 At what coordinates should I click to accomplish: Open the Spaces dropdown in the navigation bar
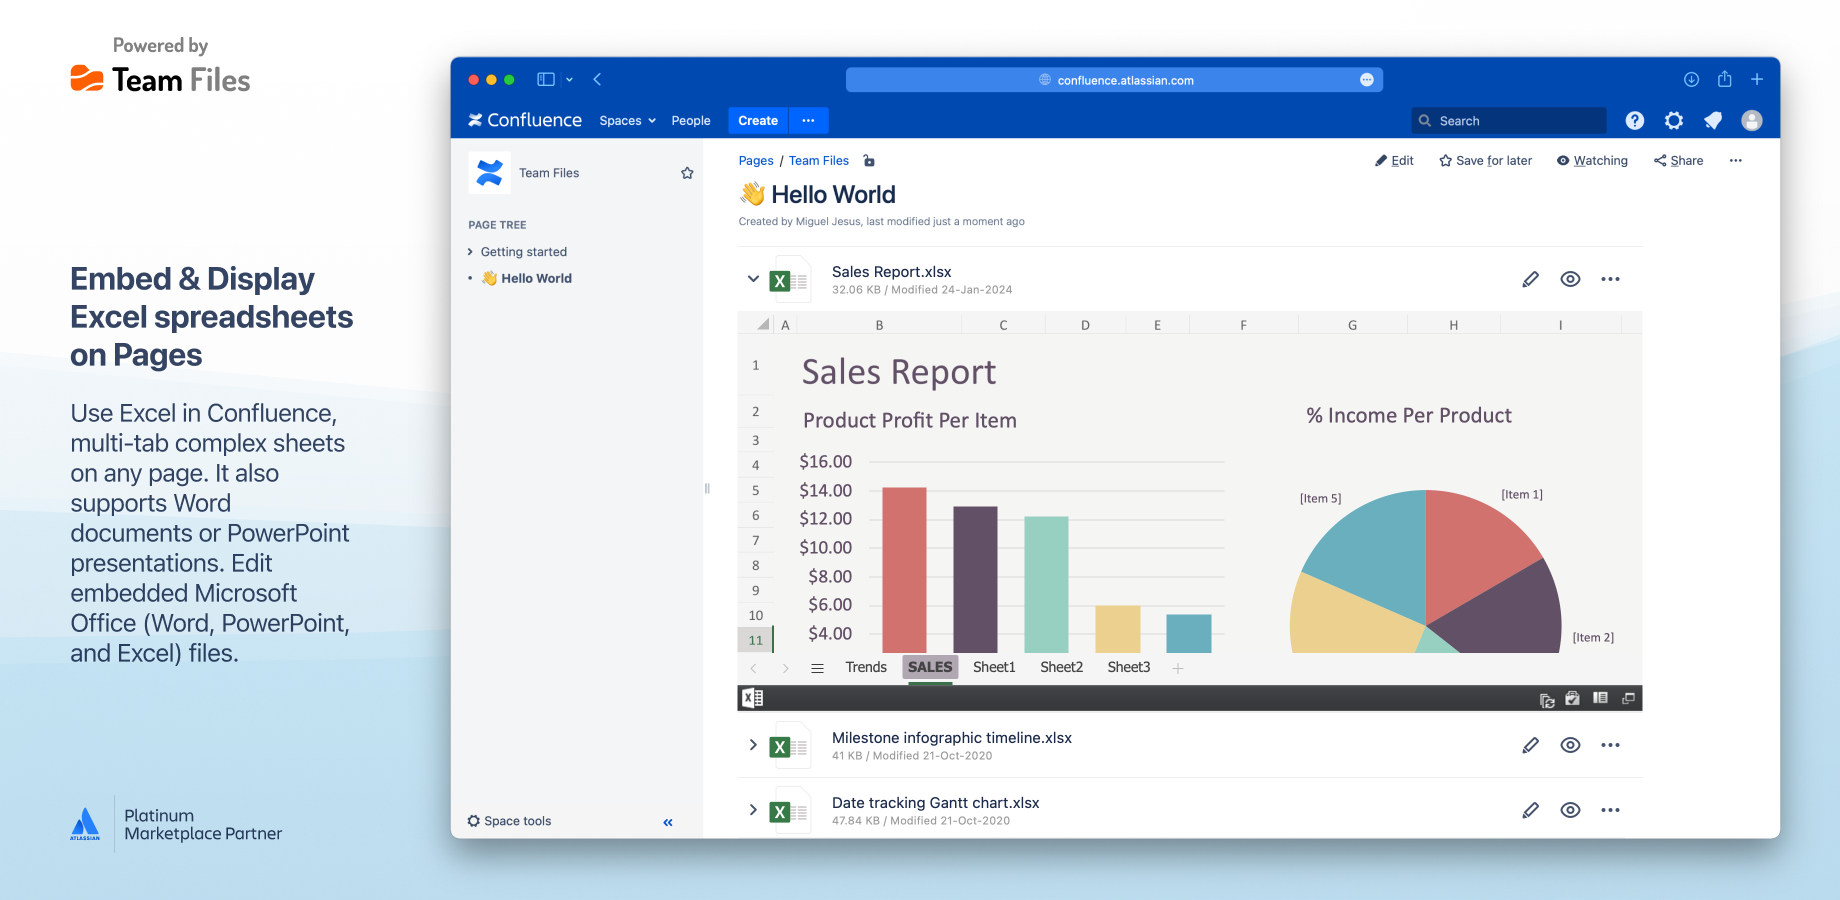click(x=626, y=120)
